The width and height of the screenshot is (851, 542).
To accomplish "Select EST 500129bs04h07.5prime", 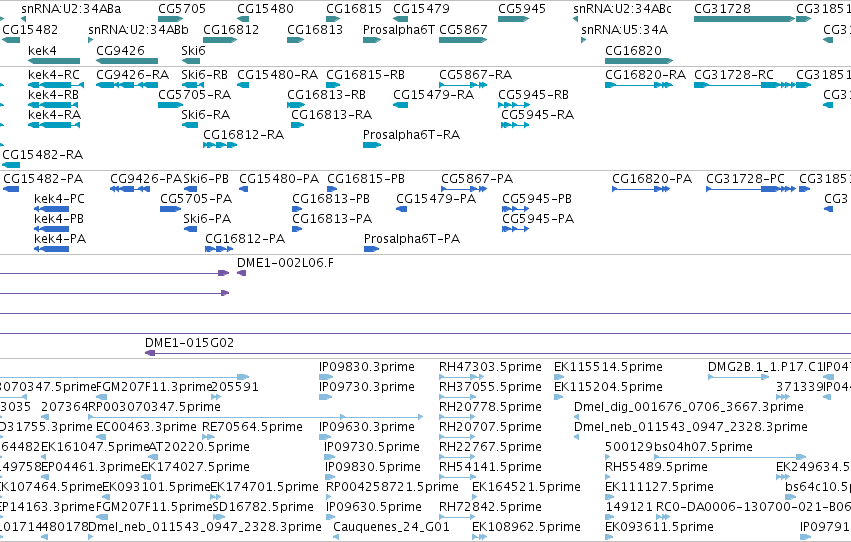I will pyautogui.click(x=678, y=447).
